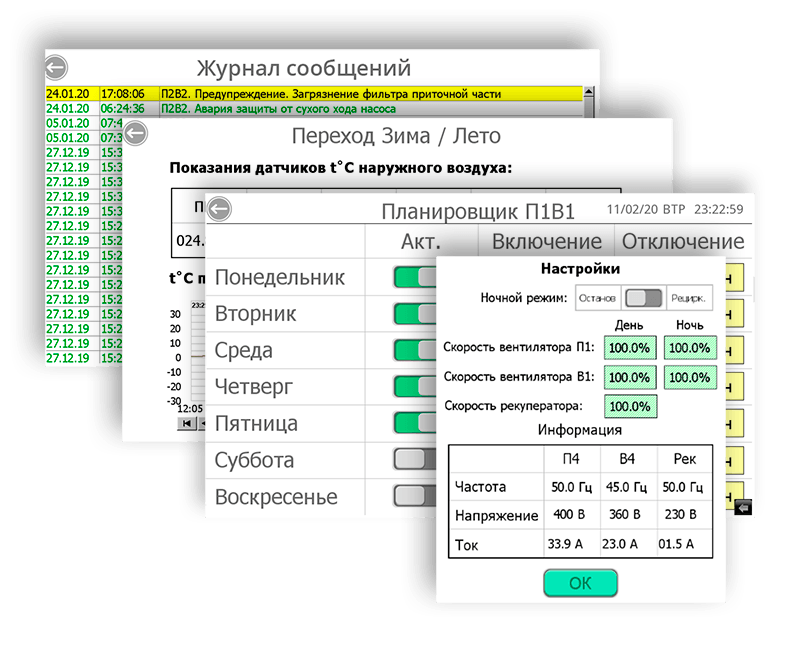
Task: Click back arrow in Переход Зима / Лето window
Action: pos(134,134)
